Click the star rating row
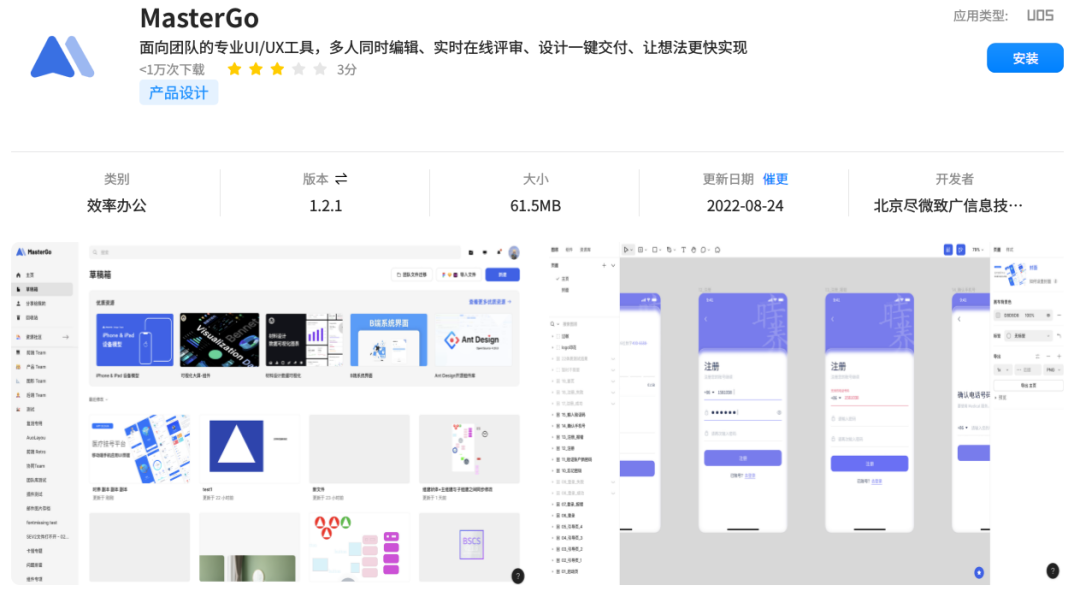This screenshot has width=1080, height=597. (x=277, y=69)
